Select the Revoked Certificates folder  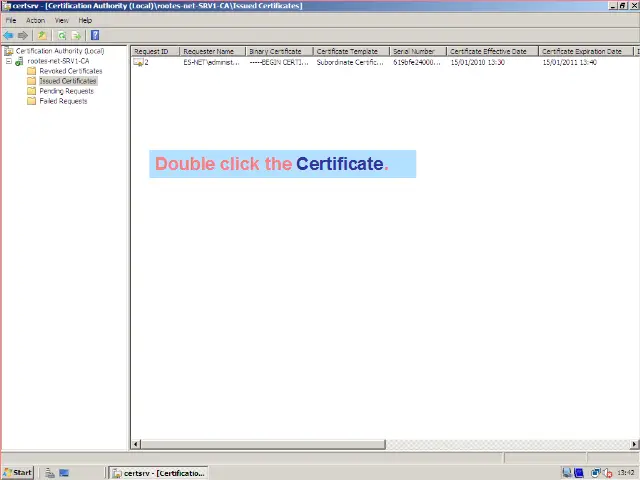coord(70,71)
